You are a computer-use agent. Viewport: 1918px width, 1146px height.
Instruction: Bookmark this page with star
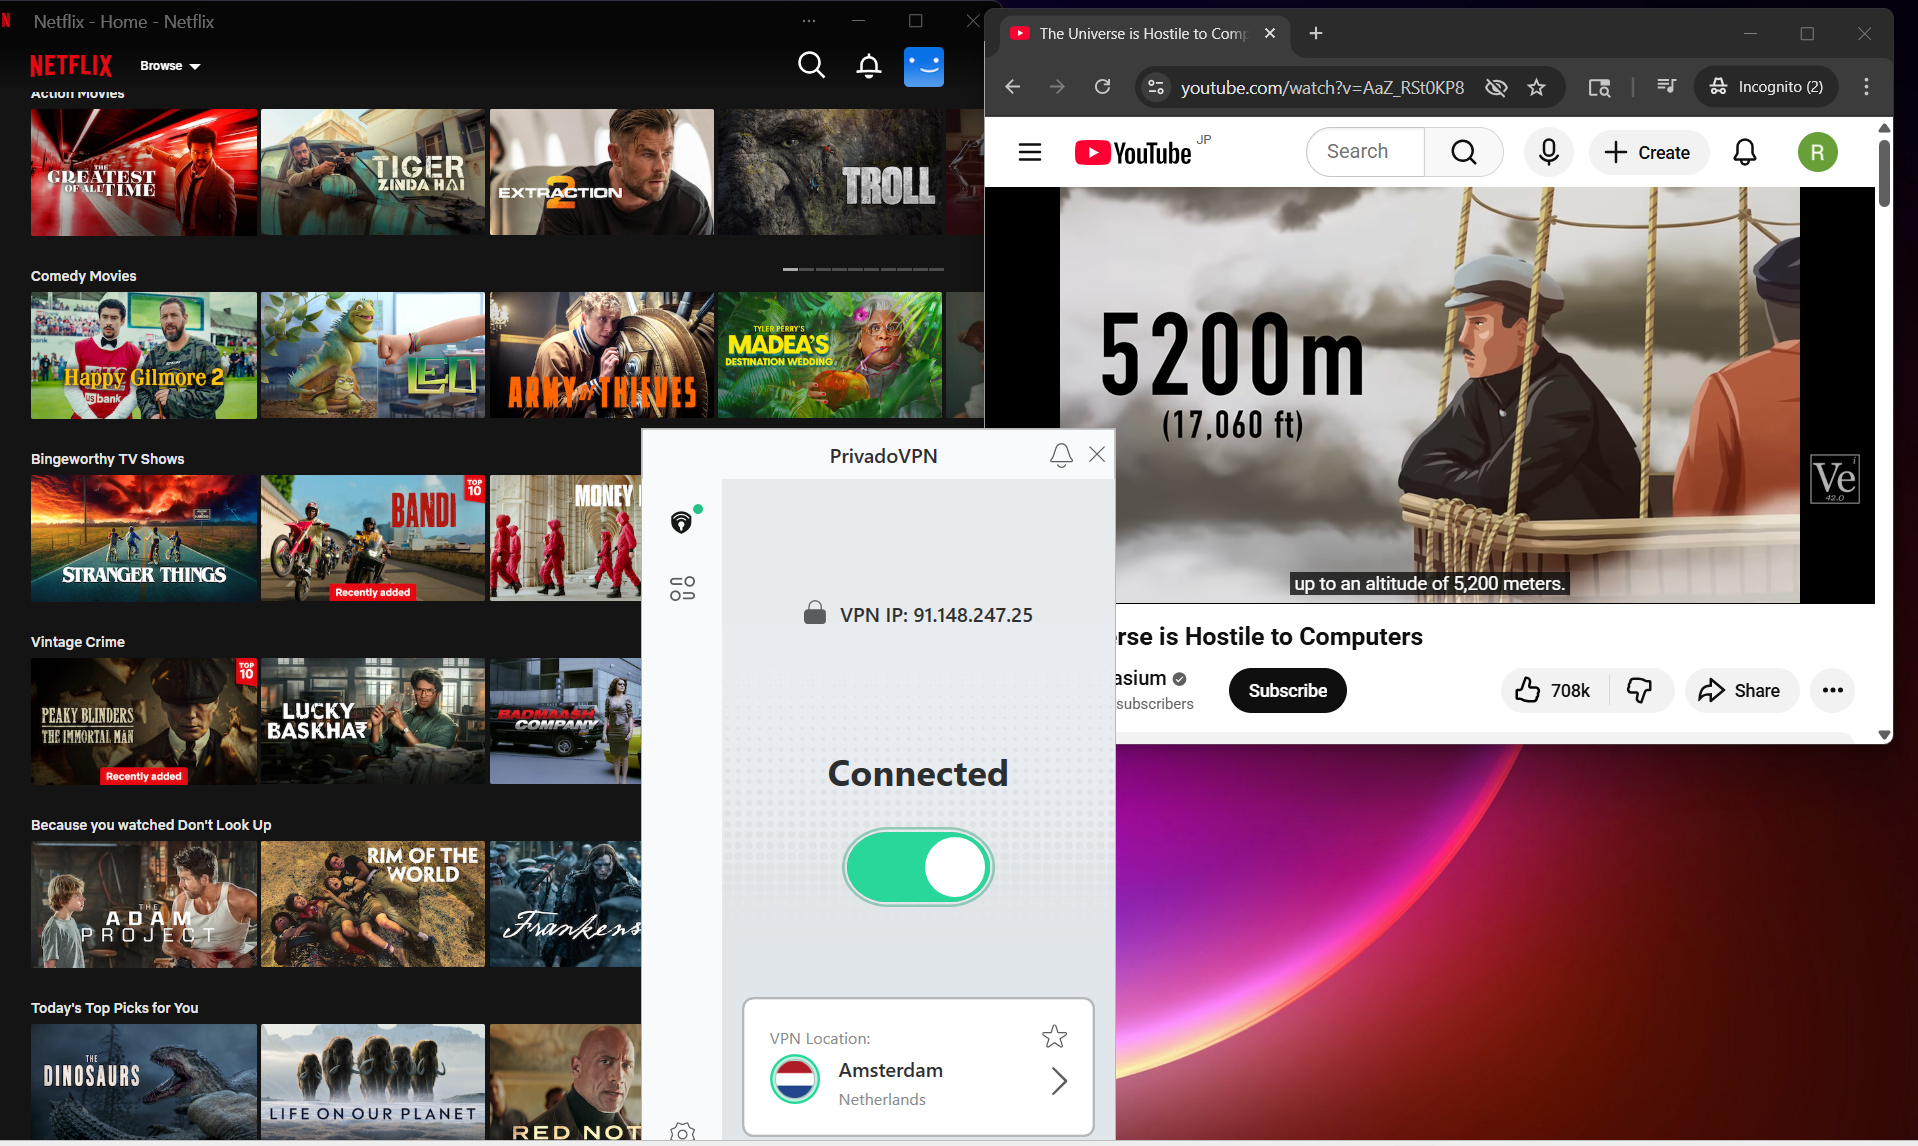point(1537,87)
